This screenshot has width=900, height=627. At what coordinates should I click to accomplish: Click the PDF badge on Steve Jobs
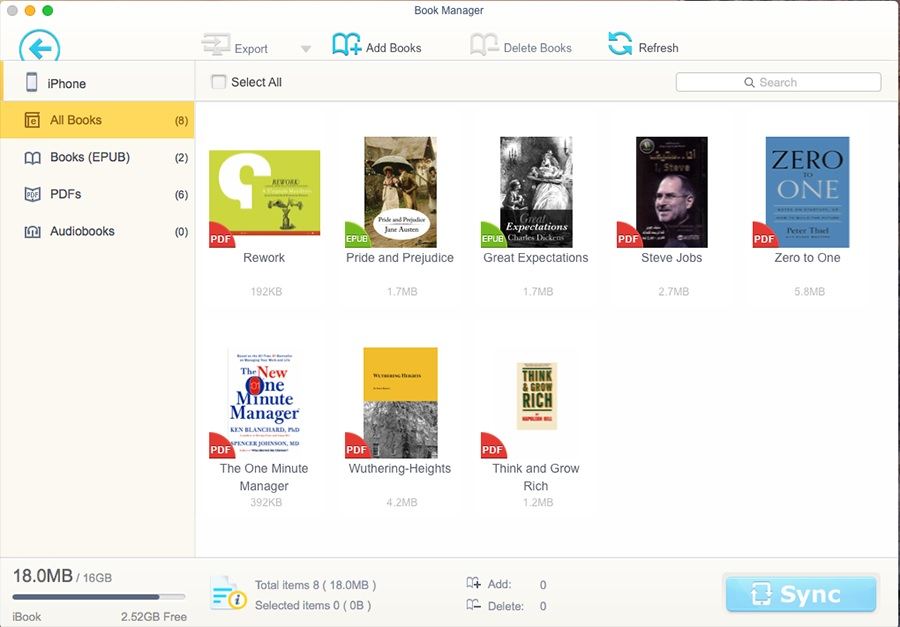pos(628,236)
